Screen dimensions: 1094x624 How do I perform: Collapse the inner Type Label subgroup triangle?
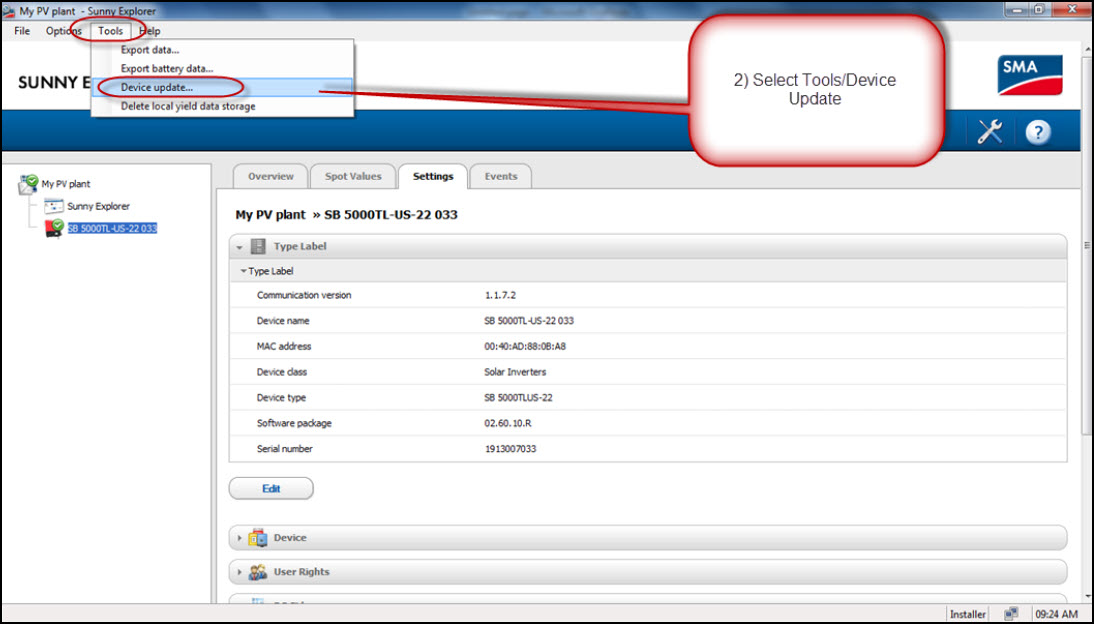click(x=243, y=271)
